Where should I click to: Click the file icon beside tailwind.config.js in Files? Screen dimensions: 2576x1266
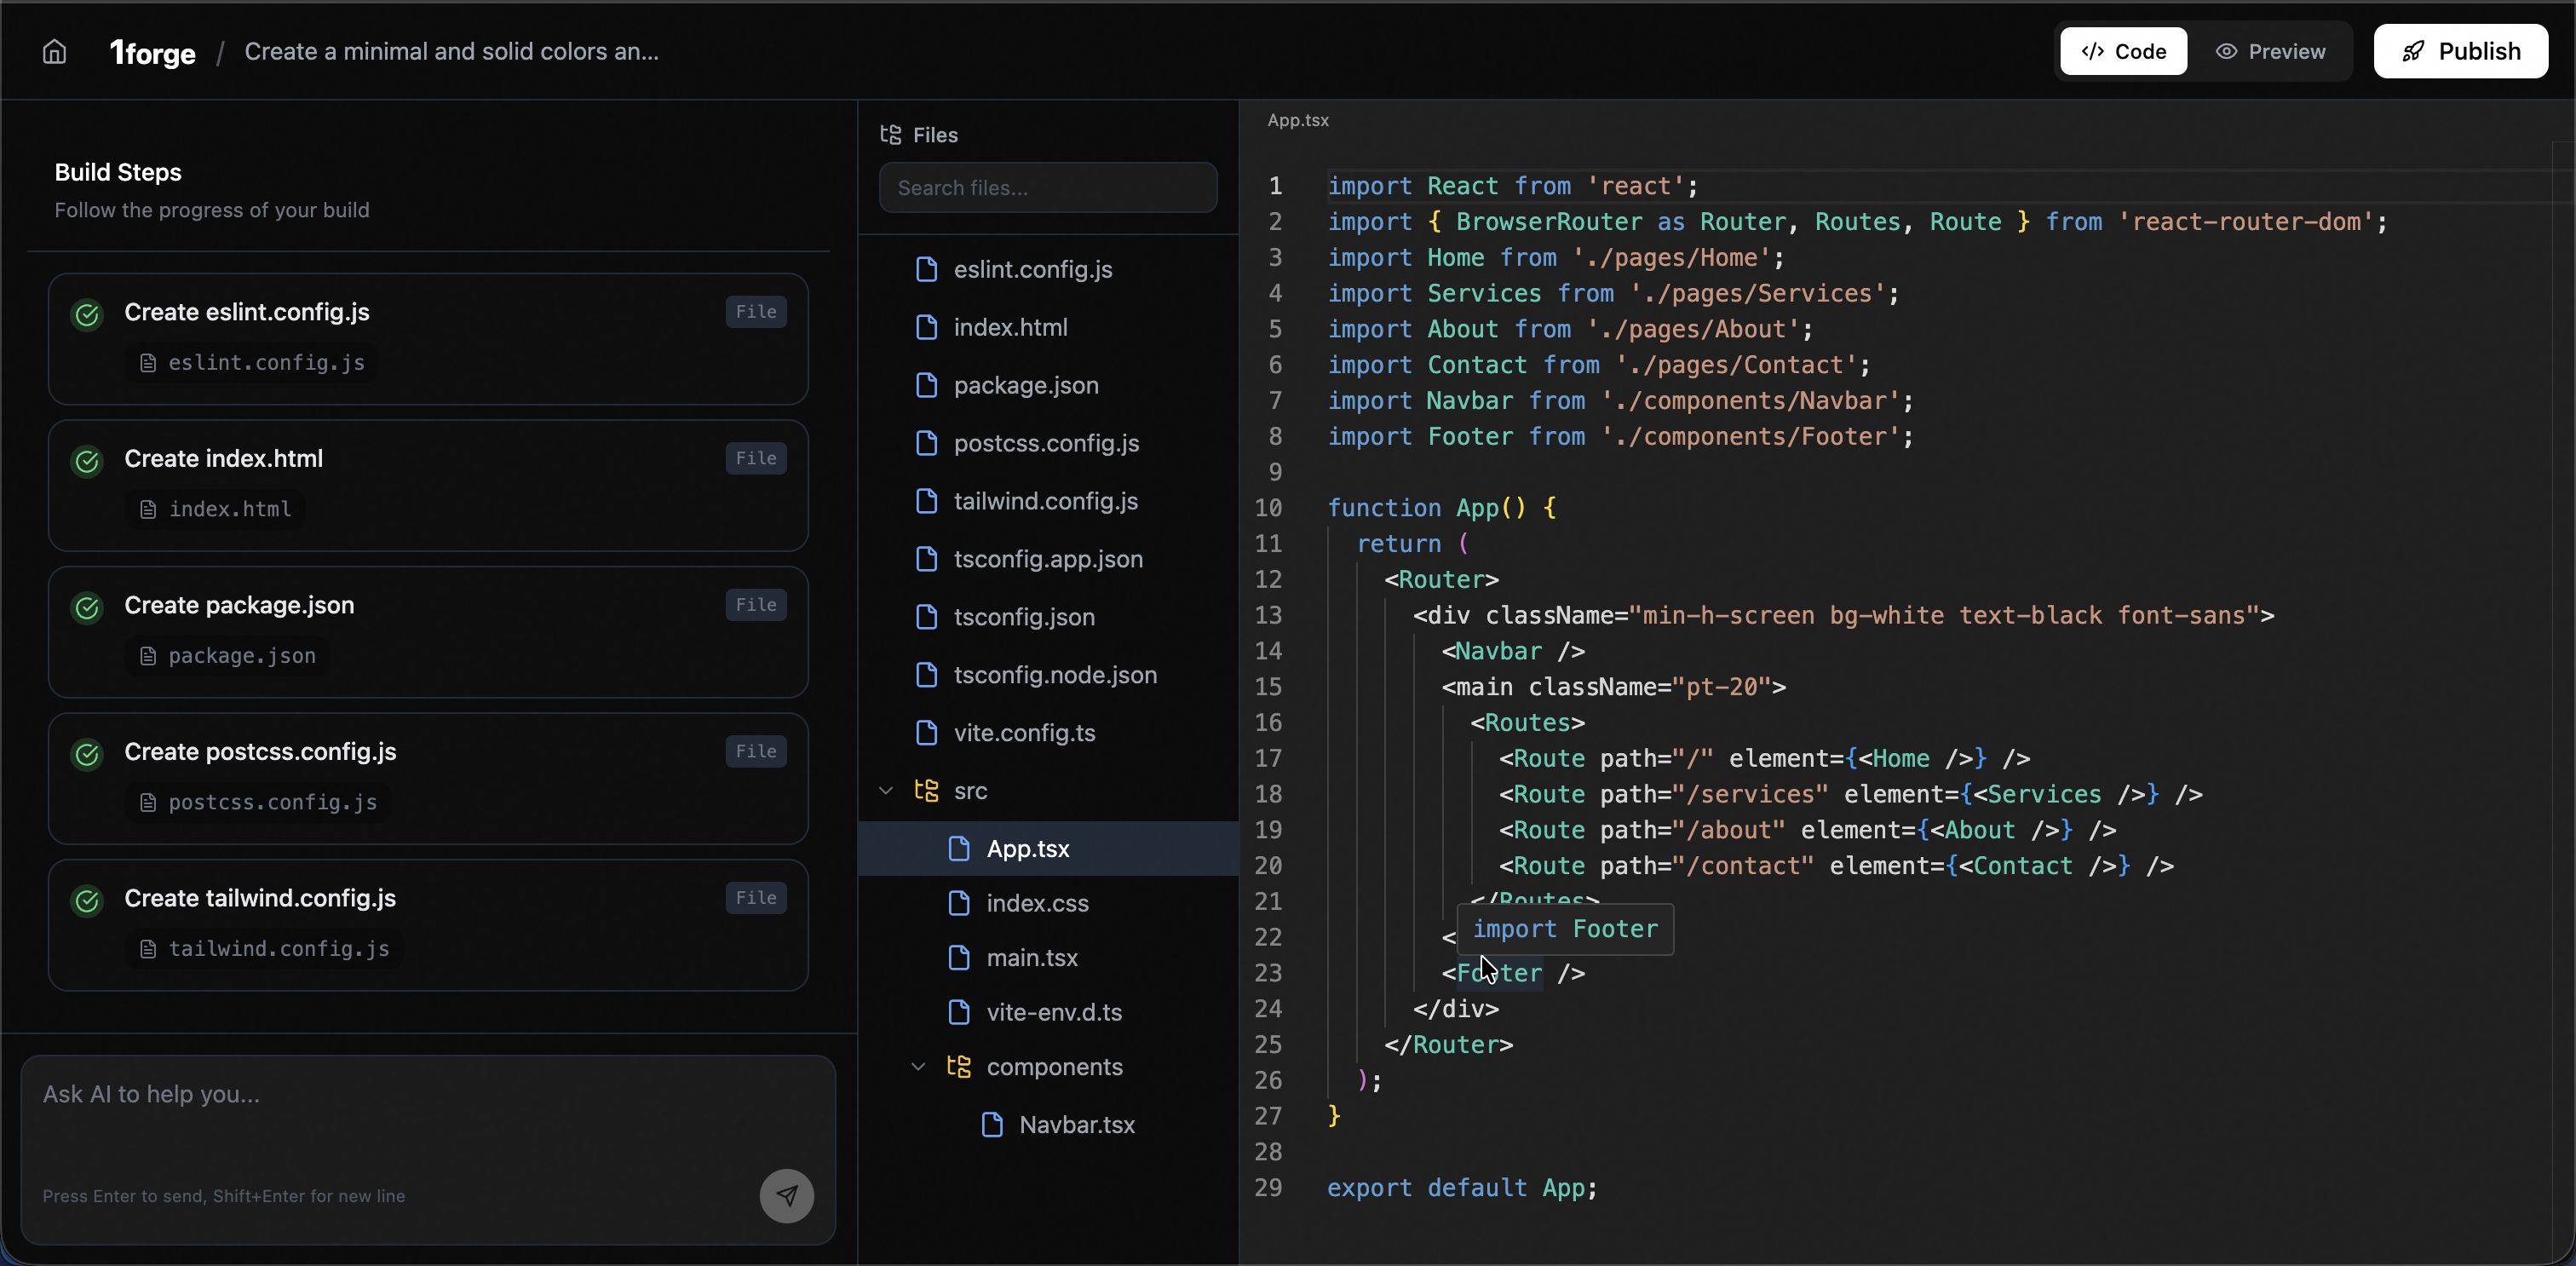(926, 501)
